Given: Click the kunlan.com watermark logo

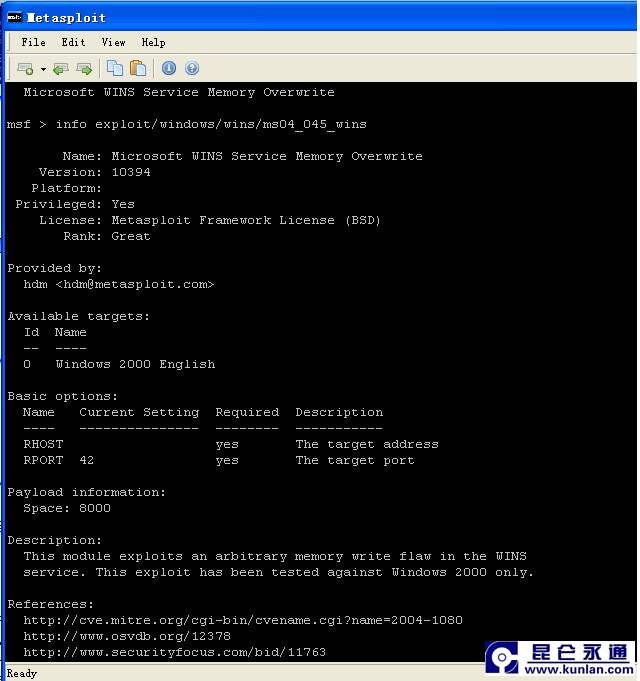Looking at the screenshot, I should click(x=559, y=657).
